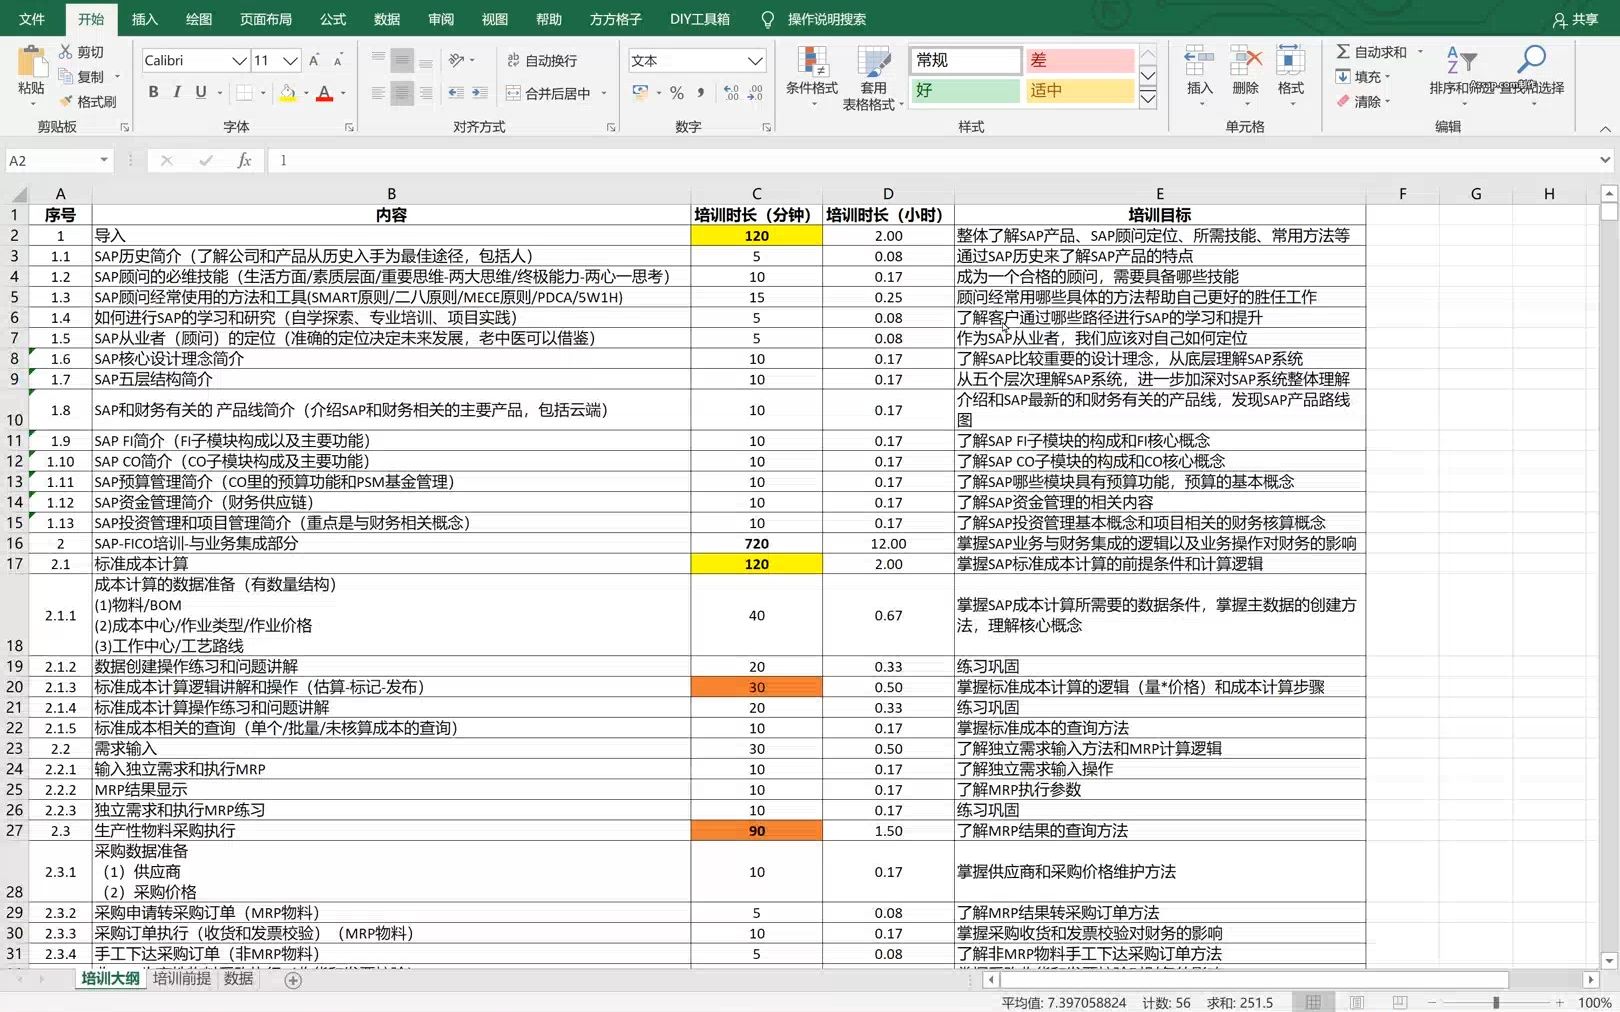Open Find and Select magnifier
The height and width of the screenshot is (1012, 1620).
click(x=1531, y=60)
